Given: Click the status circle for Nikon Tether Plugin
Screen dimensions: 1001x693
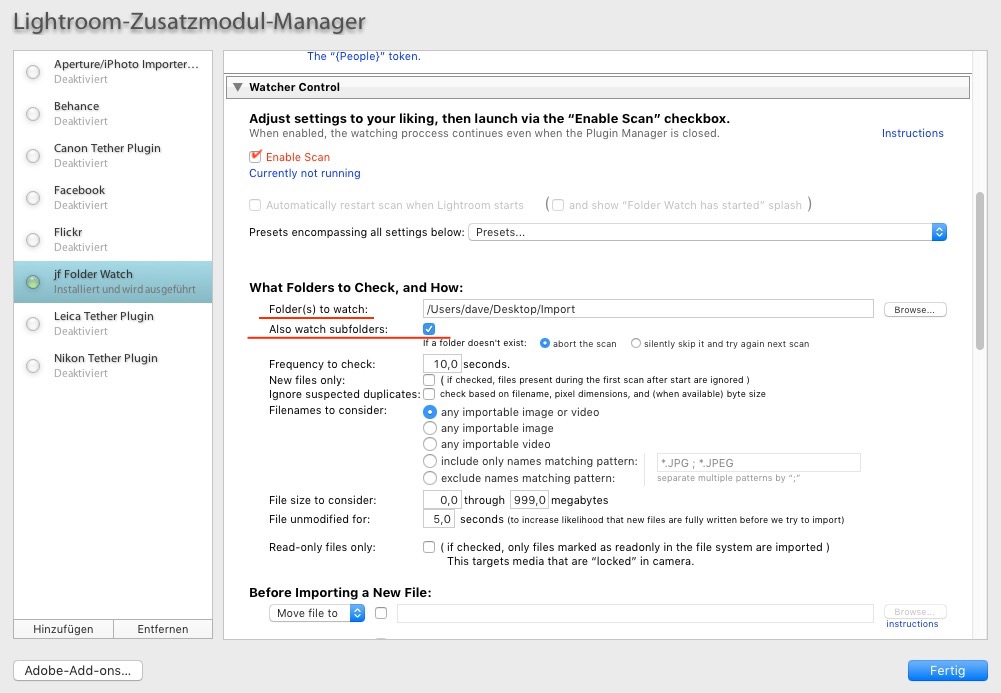Looking at the screenshot, I should click(33, 366).
